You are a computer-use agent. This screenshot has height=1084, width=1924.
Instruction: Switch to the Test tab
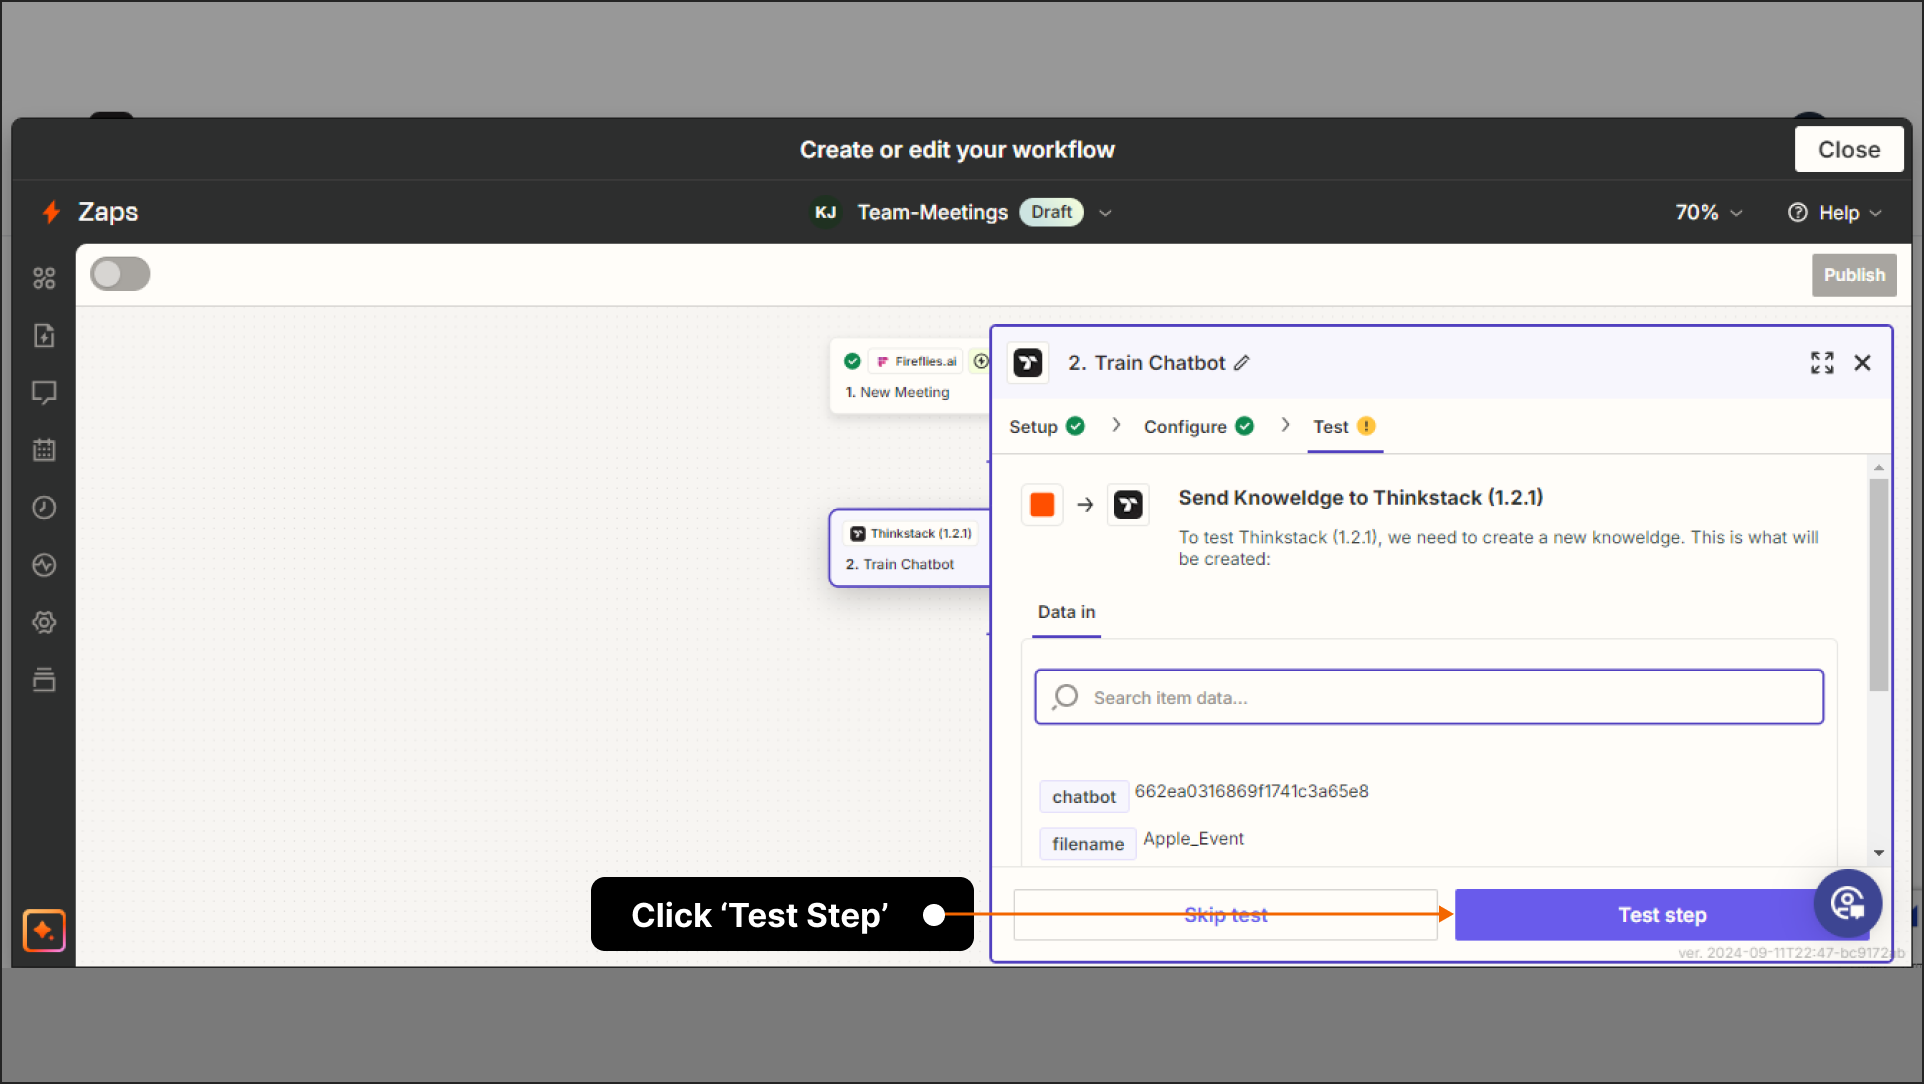1344,427
